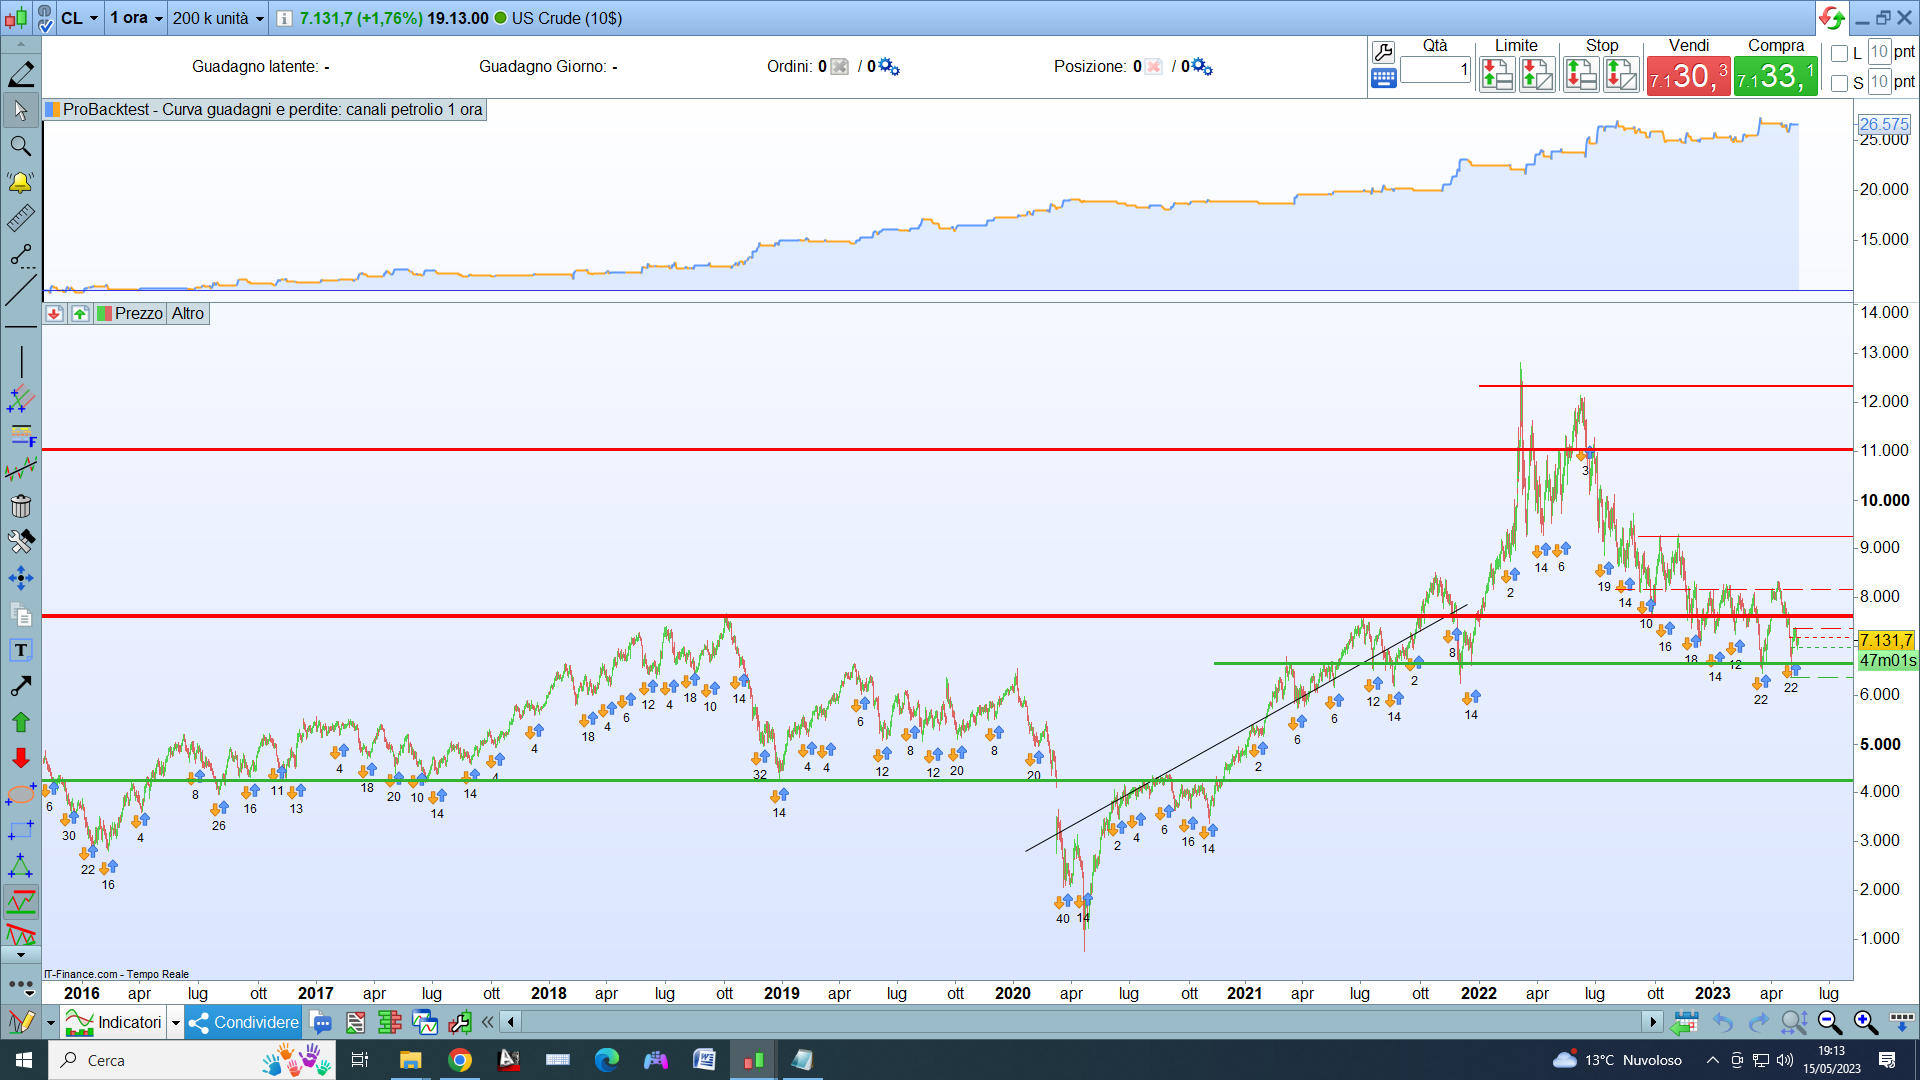This screenshot has height=1080, width=1920.
Task: Click the scrollbar left arrow
Action: pyautogui.click(x=511, y=1022)
